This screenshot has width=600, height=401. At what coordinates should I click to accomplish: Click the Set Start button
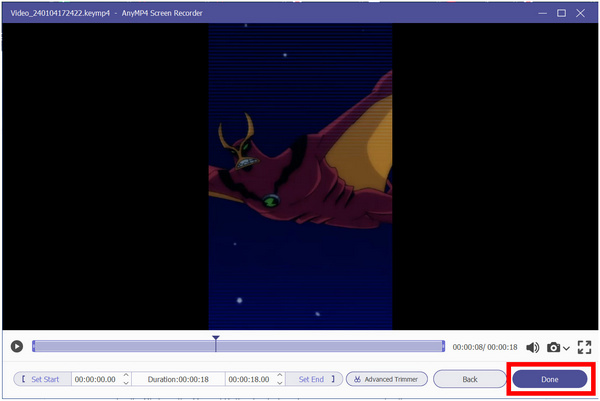[x=42, y=379]
